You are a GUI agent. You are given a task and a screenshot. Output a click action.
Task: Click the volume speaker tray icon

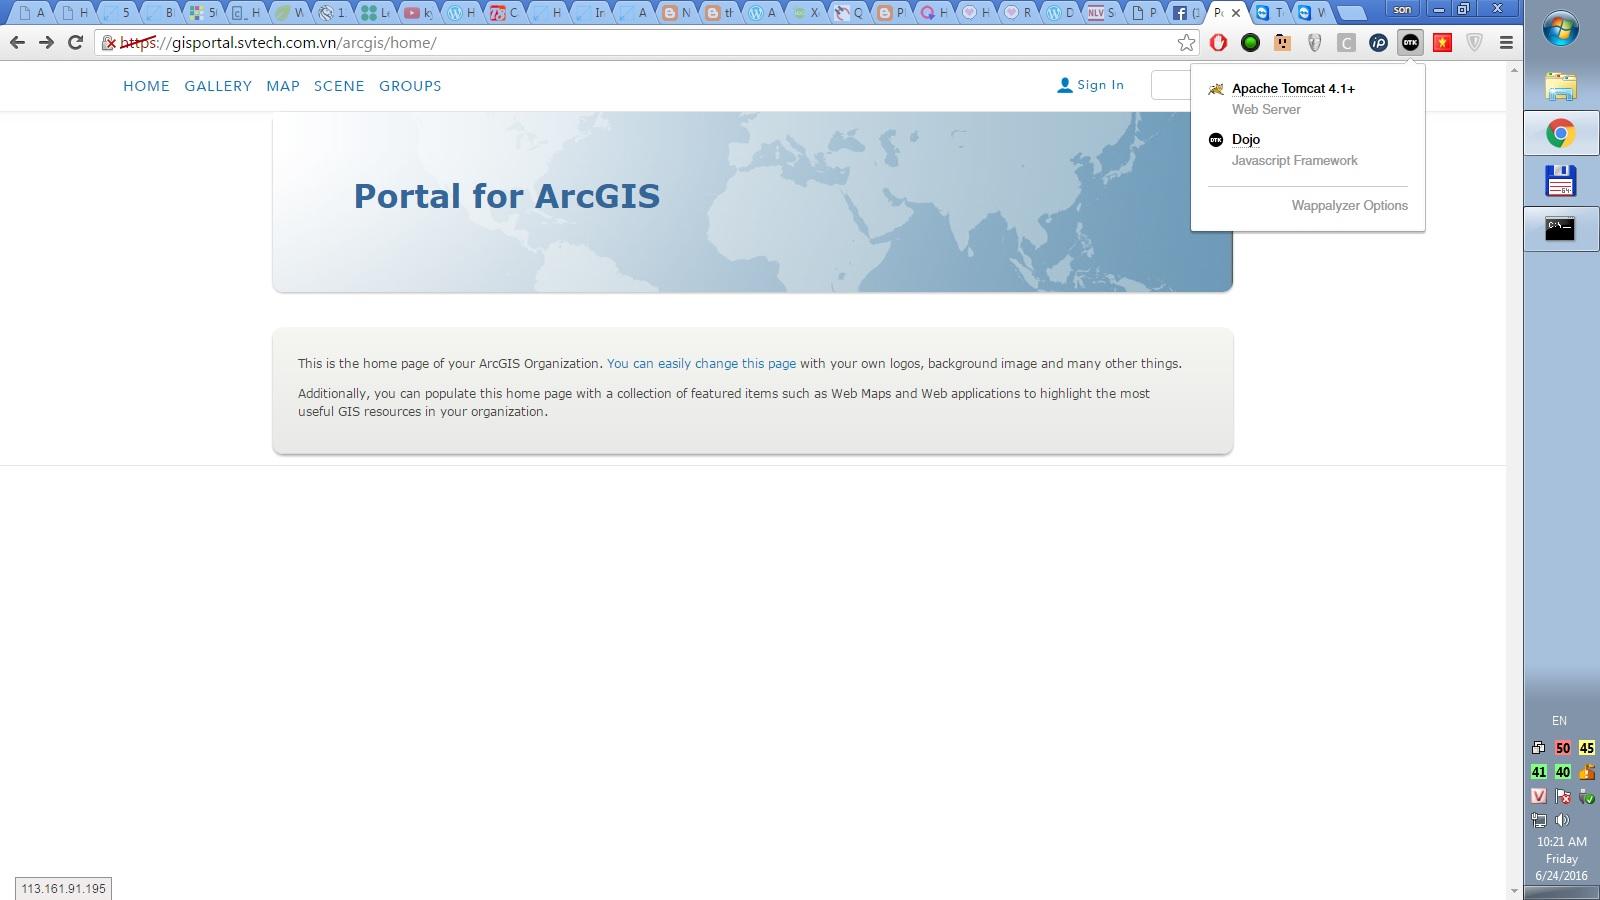pos(1563,820)
